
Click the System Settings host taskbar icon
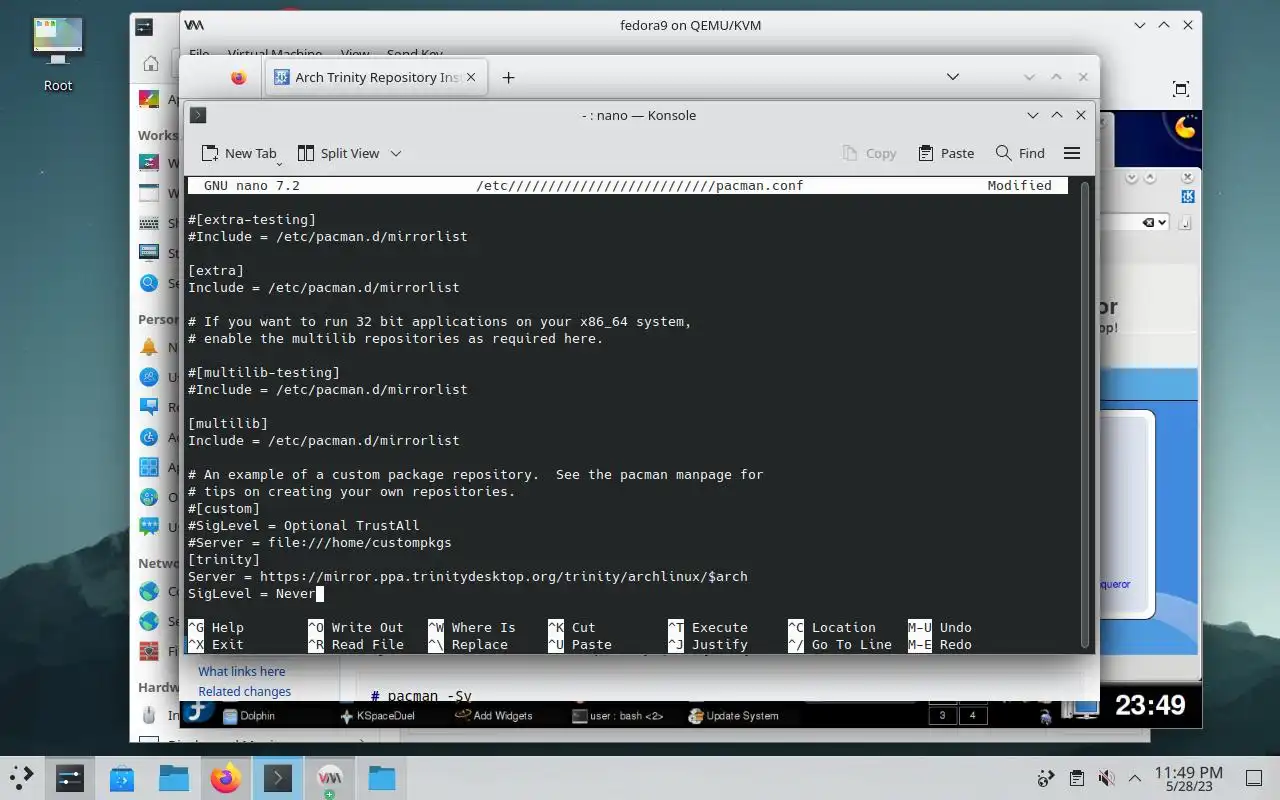pyautogui.click(x=70, y=778)
